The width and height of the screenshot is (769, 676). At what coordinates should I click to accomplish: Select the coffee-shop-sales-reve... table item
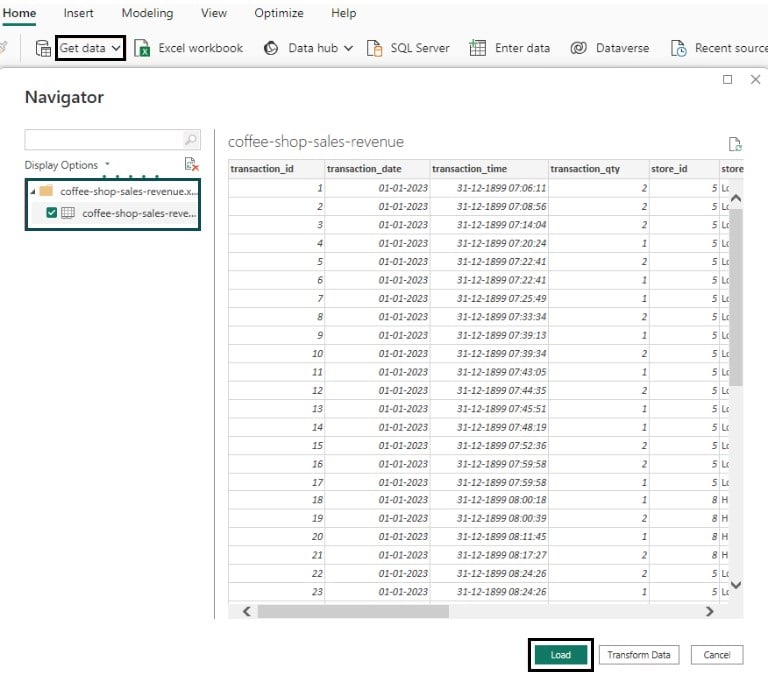pos(139,213)
